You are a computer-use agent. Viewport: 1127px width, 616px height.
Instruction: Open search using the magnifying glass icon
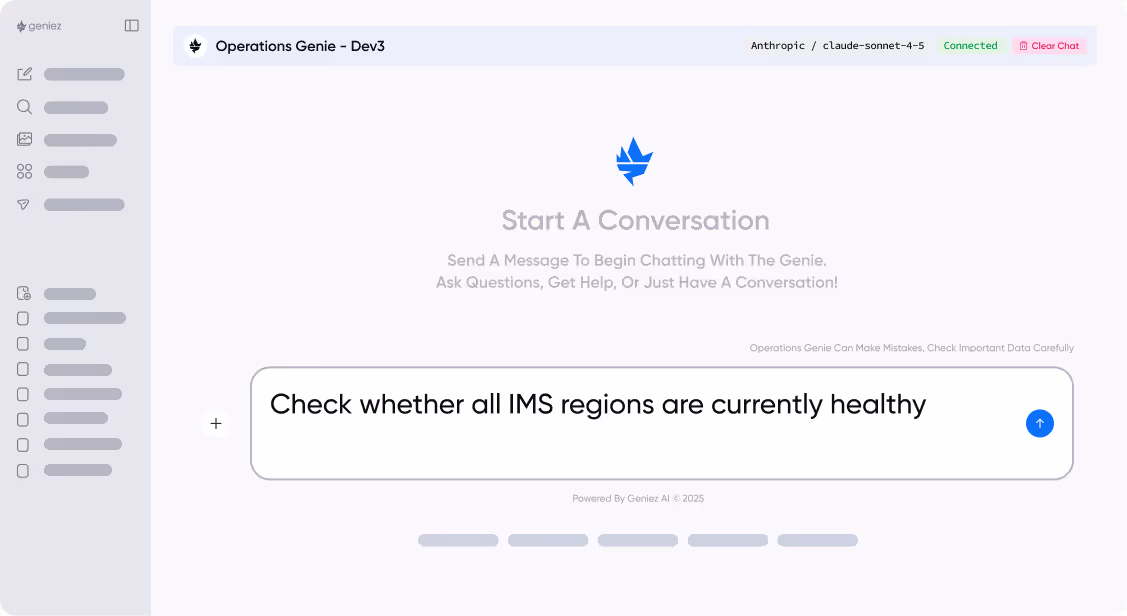pos(24,107)
